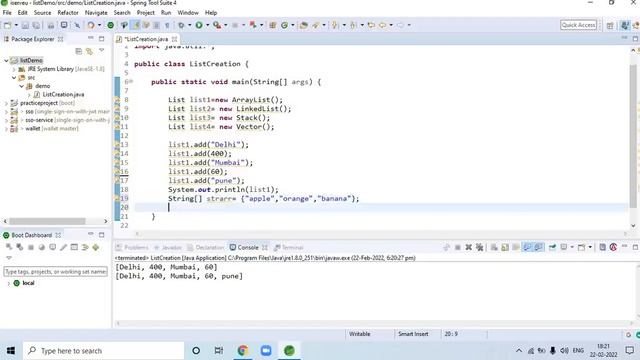This screenshot has height=360, width=640.
Task: Click the Terminate square icon in Console toolbar
Action: coord(458,247)
